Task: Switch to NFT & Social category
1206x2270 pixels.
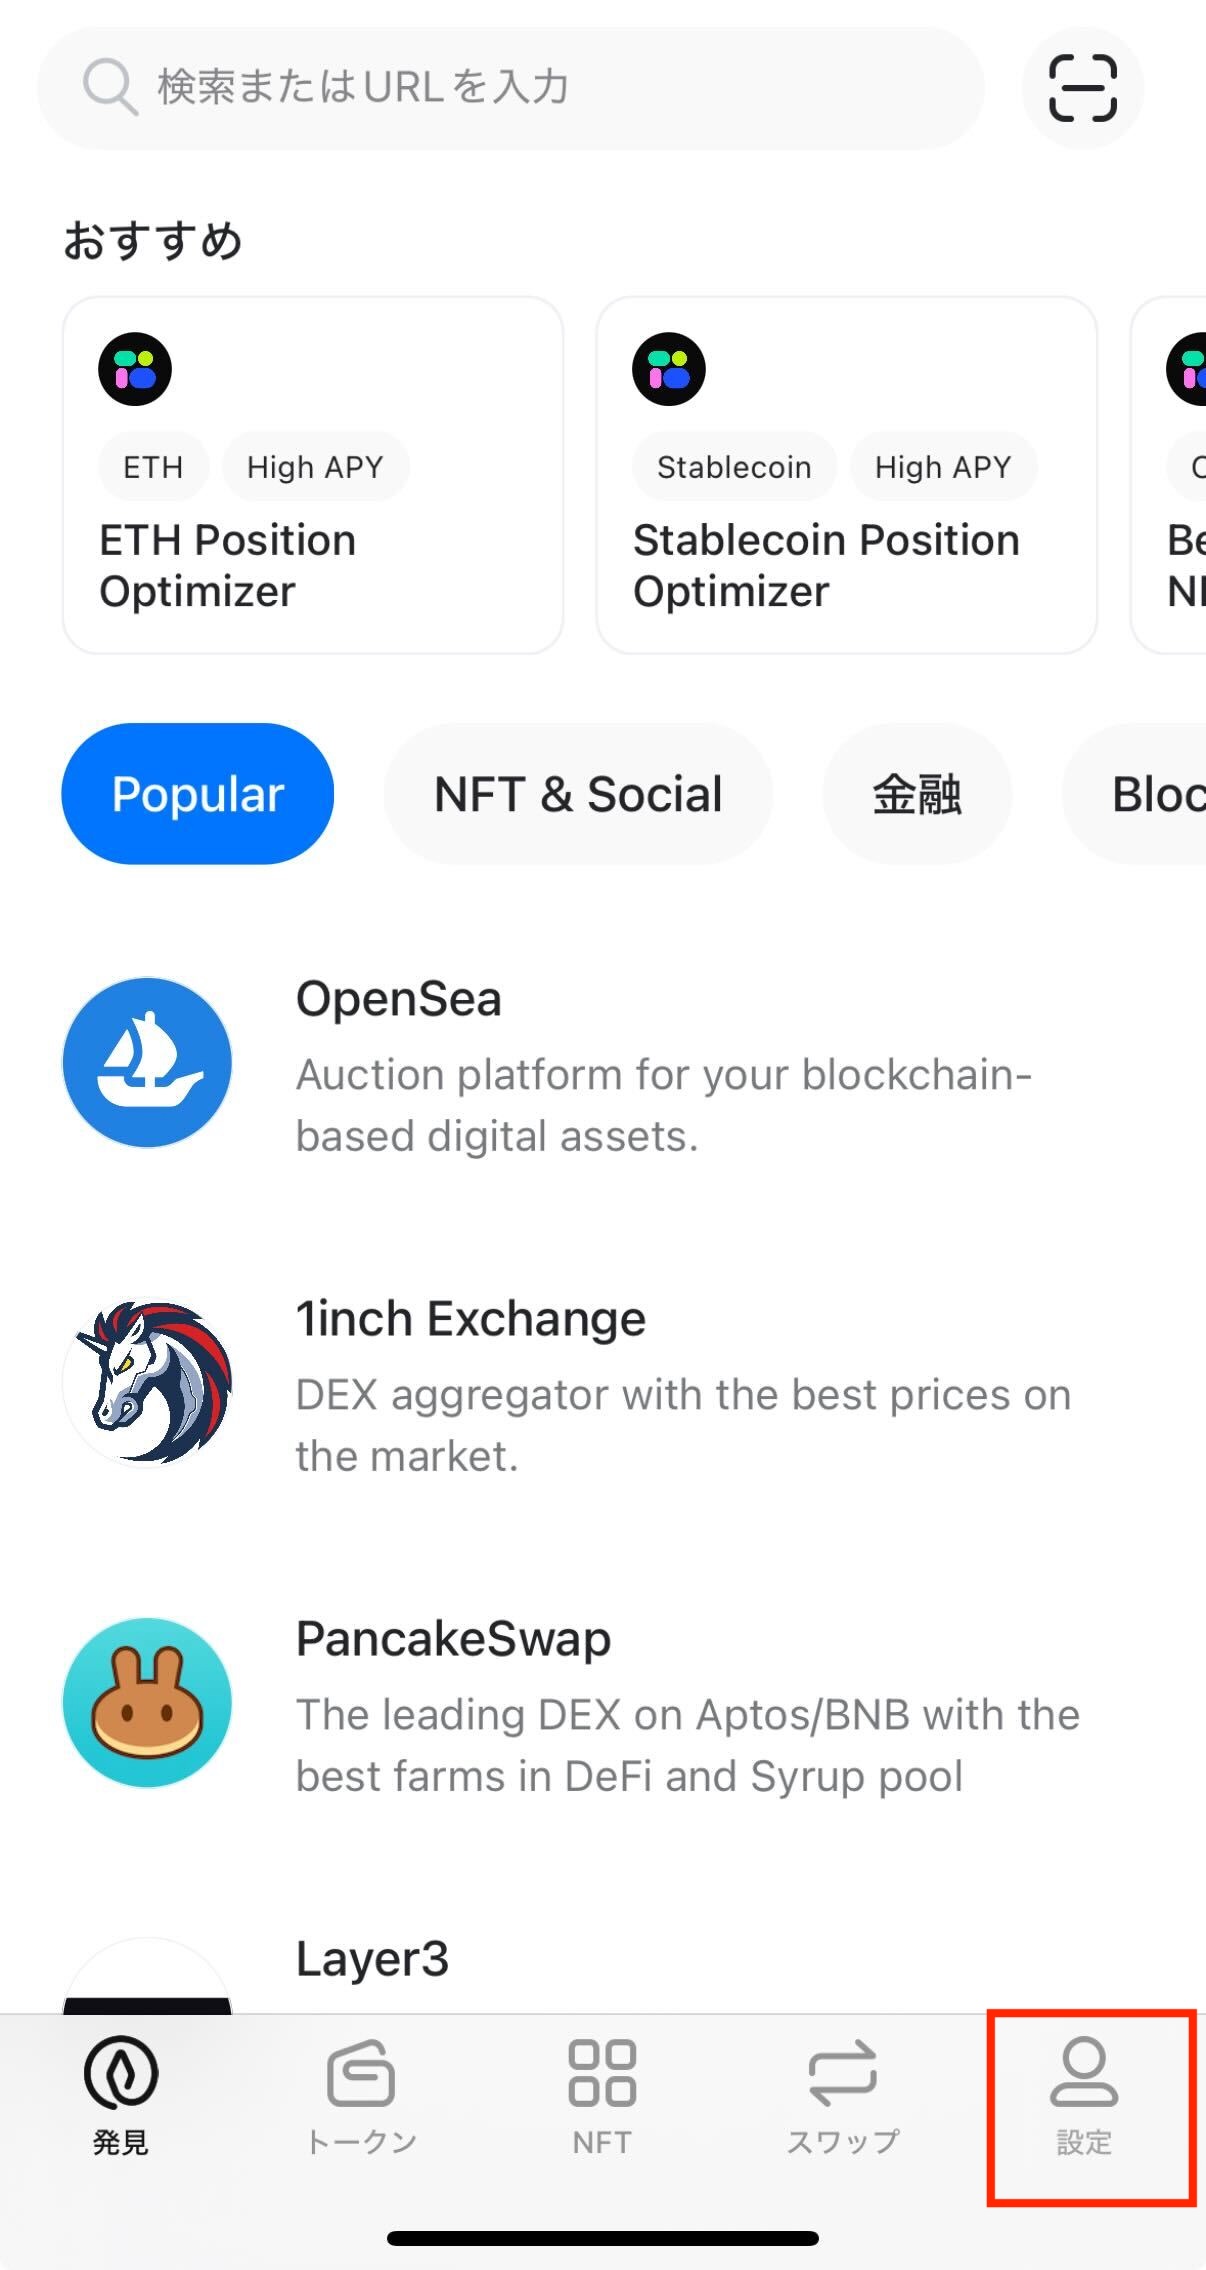Action: pyautogui.click(x=578, y=794)
